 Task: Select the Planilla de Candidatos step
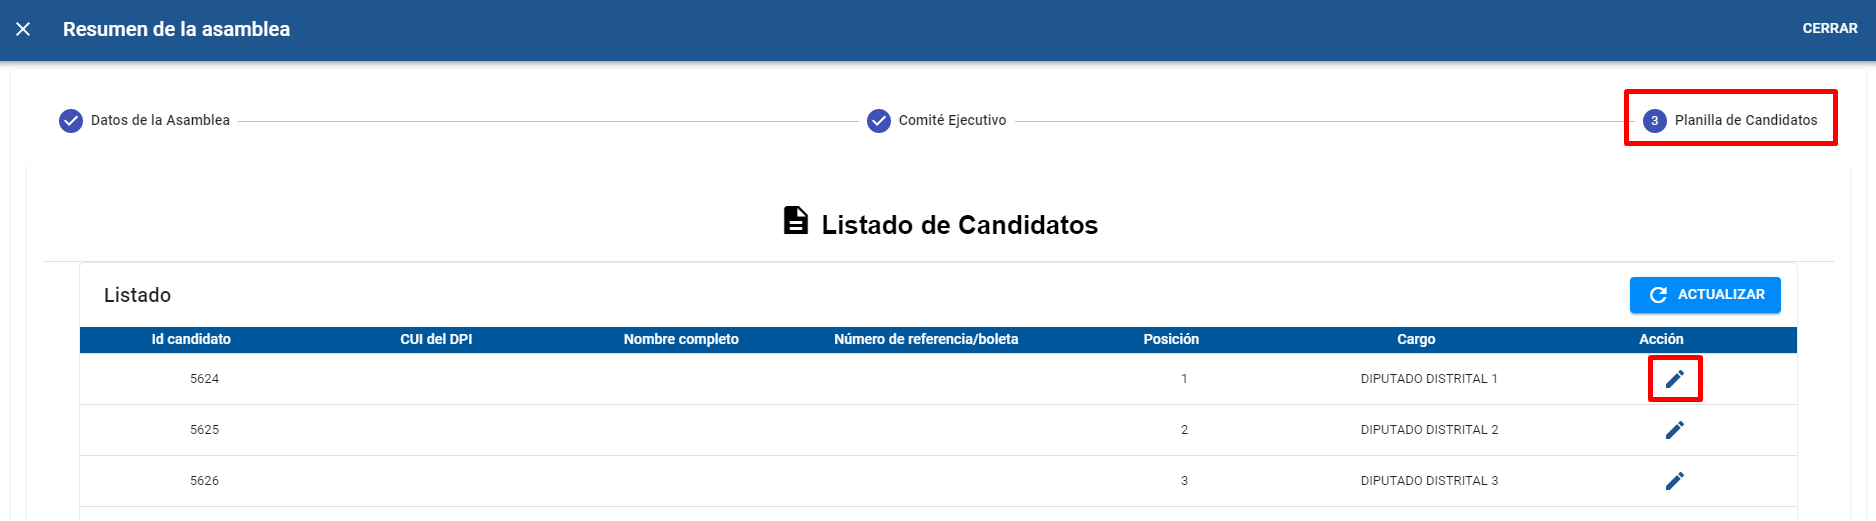[x=1745, y=120]
